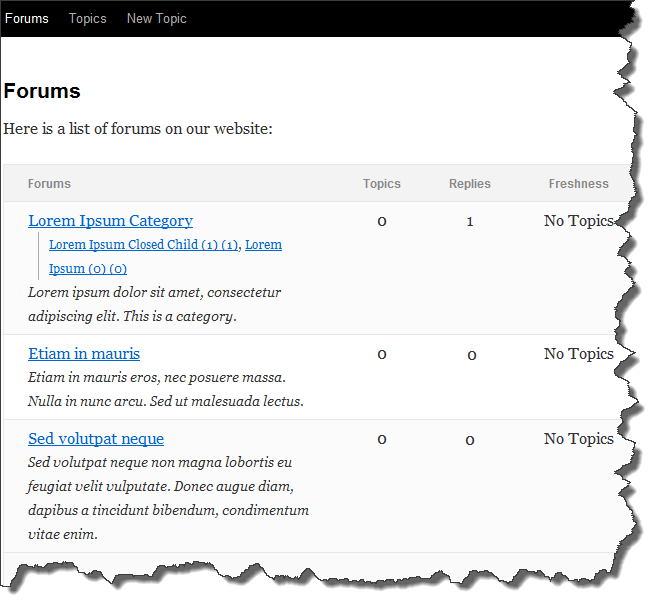
Task: Open Lorem Ipsum Closed Child (1) (1) subforum
Action: tap(144, 245)
